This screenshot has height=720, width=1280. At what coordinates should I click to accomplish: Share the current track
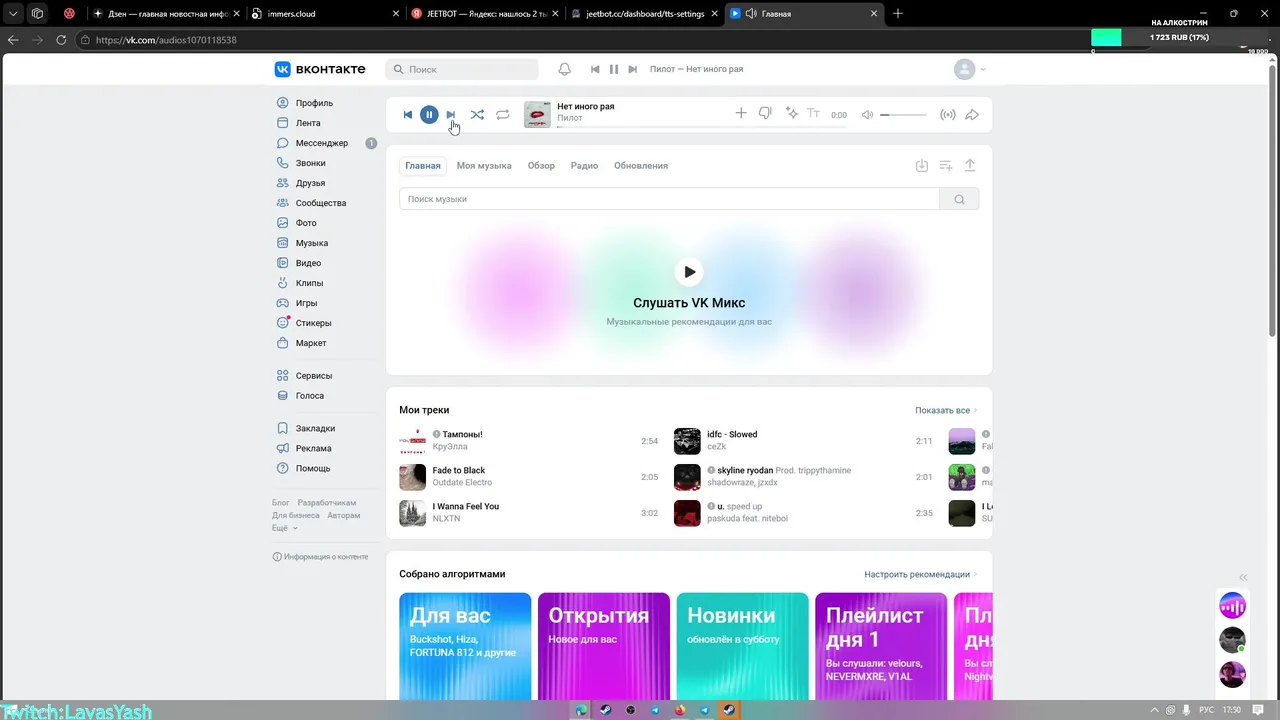[x=972, y=115]
